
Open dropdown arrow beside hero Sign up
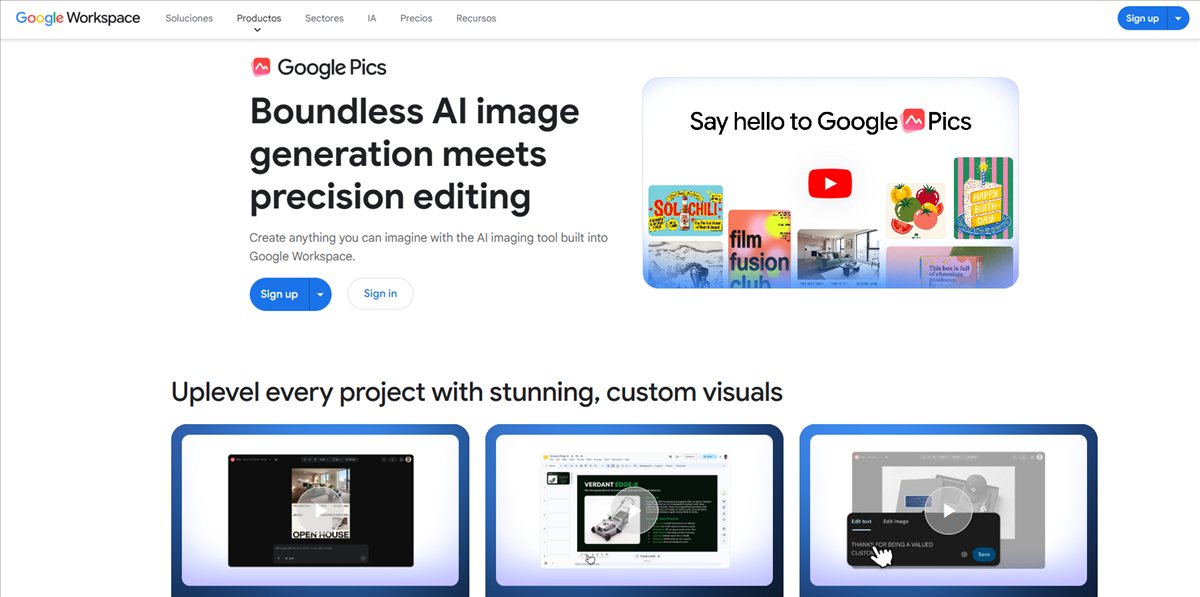pos(320,294)
